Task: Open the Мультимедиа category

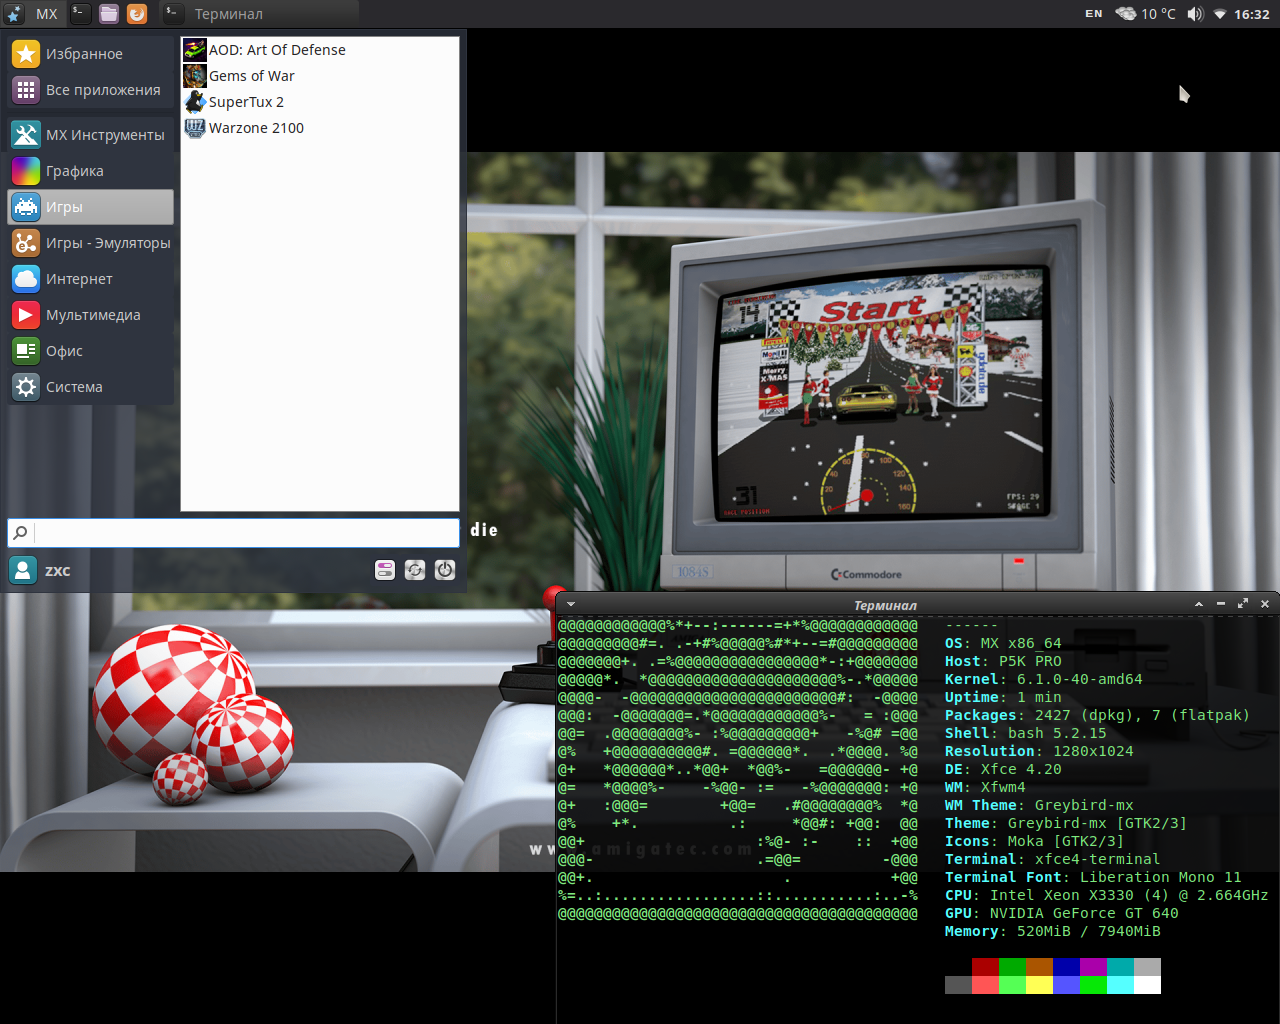Action: [x=90, y=315]
